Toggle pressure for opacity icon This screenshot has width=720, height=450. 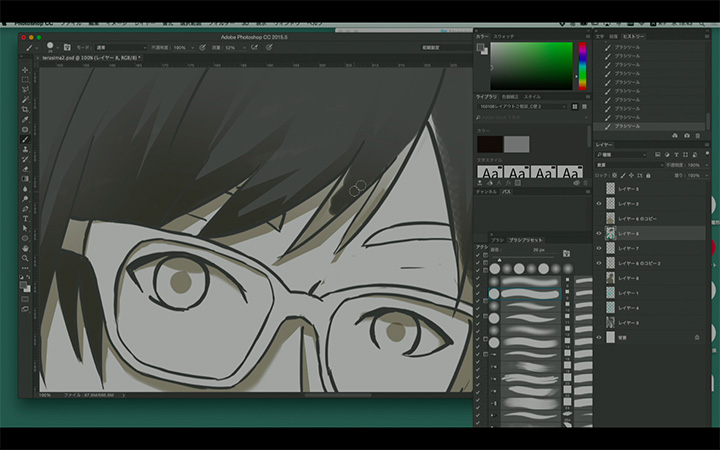pos(202,47)
